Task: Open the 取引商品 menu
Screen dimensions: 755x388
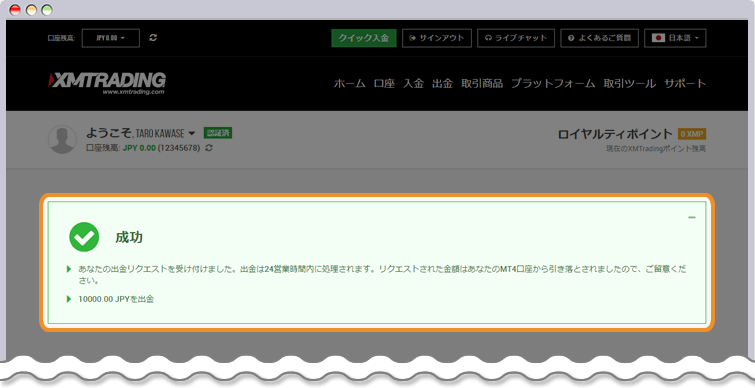Action: click(482, 83)
